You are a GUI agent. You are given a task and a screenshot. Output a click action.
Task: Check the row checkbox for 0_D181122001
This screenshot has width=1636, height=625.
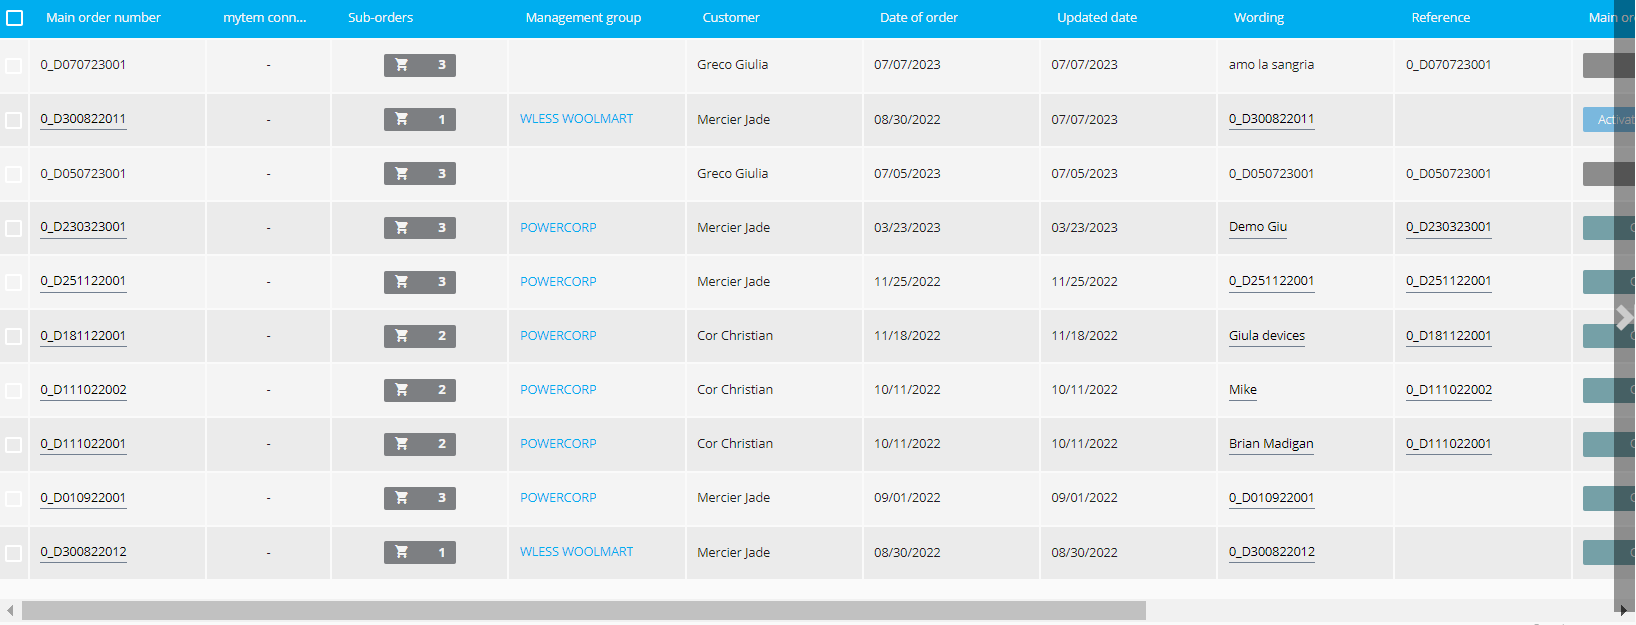[14, 335]
